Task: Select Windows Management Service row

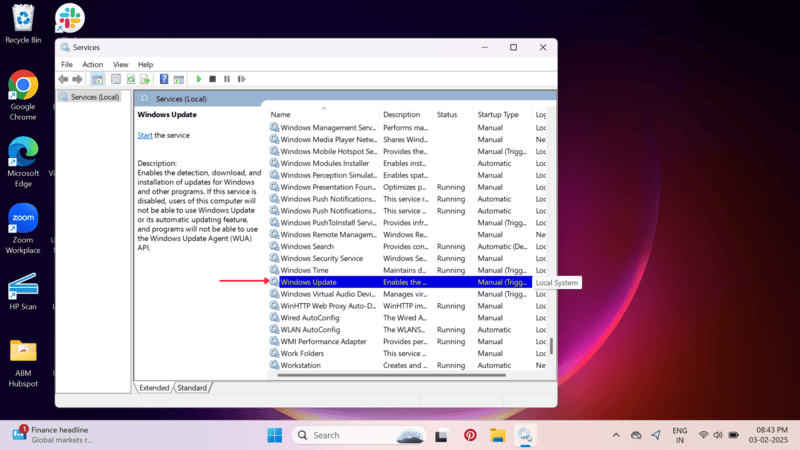Action: tap(407, 128)
